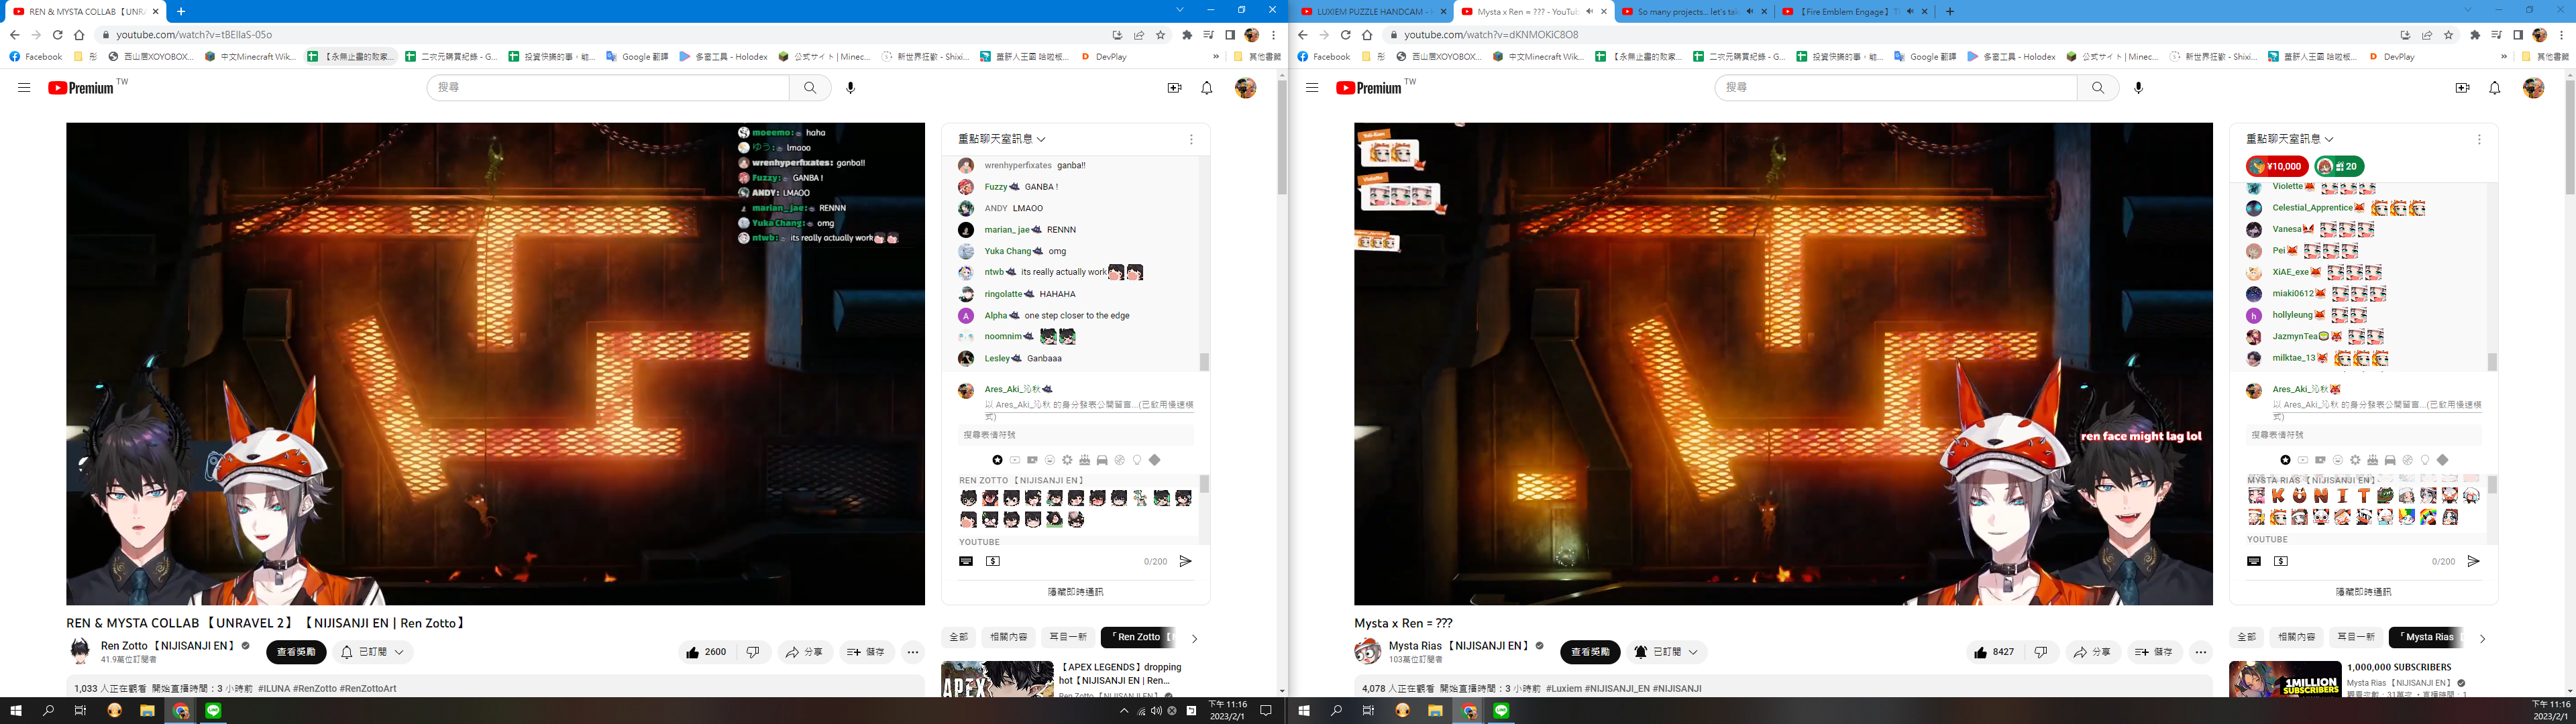Click YouTube search field in left window
The height and width of the screenshot is (724, 2576).
coord(608,88)
